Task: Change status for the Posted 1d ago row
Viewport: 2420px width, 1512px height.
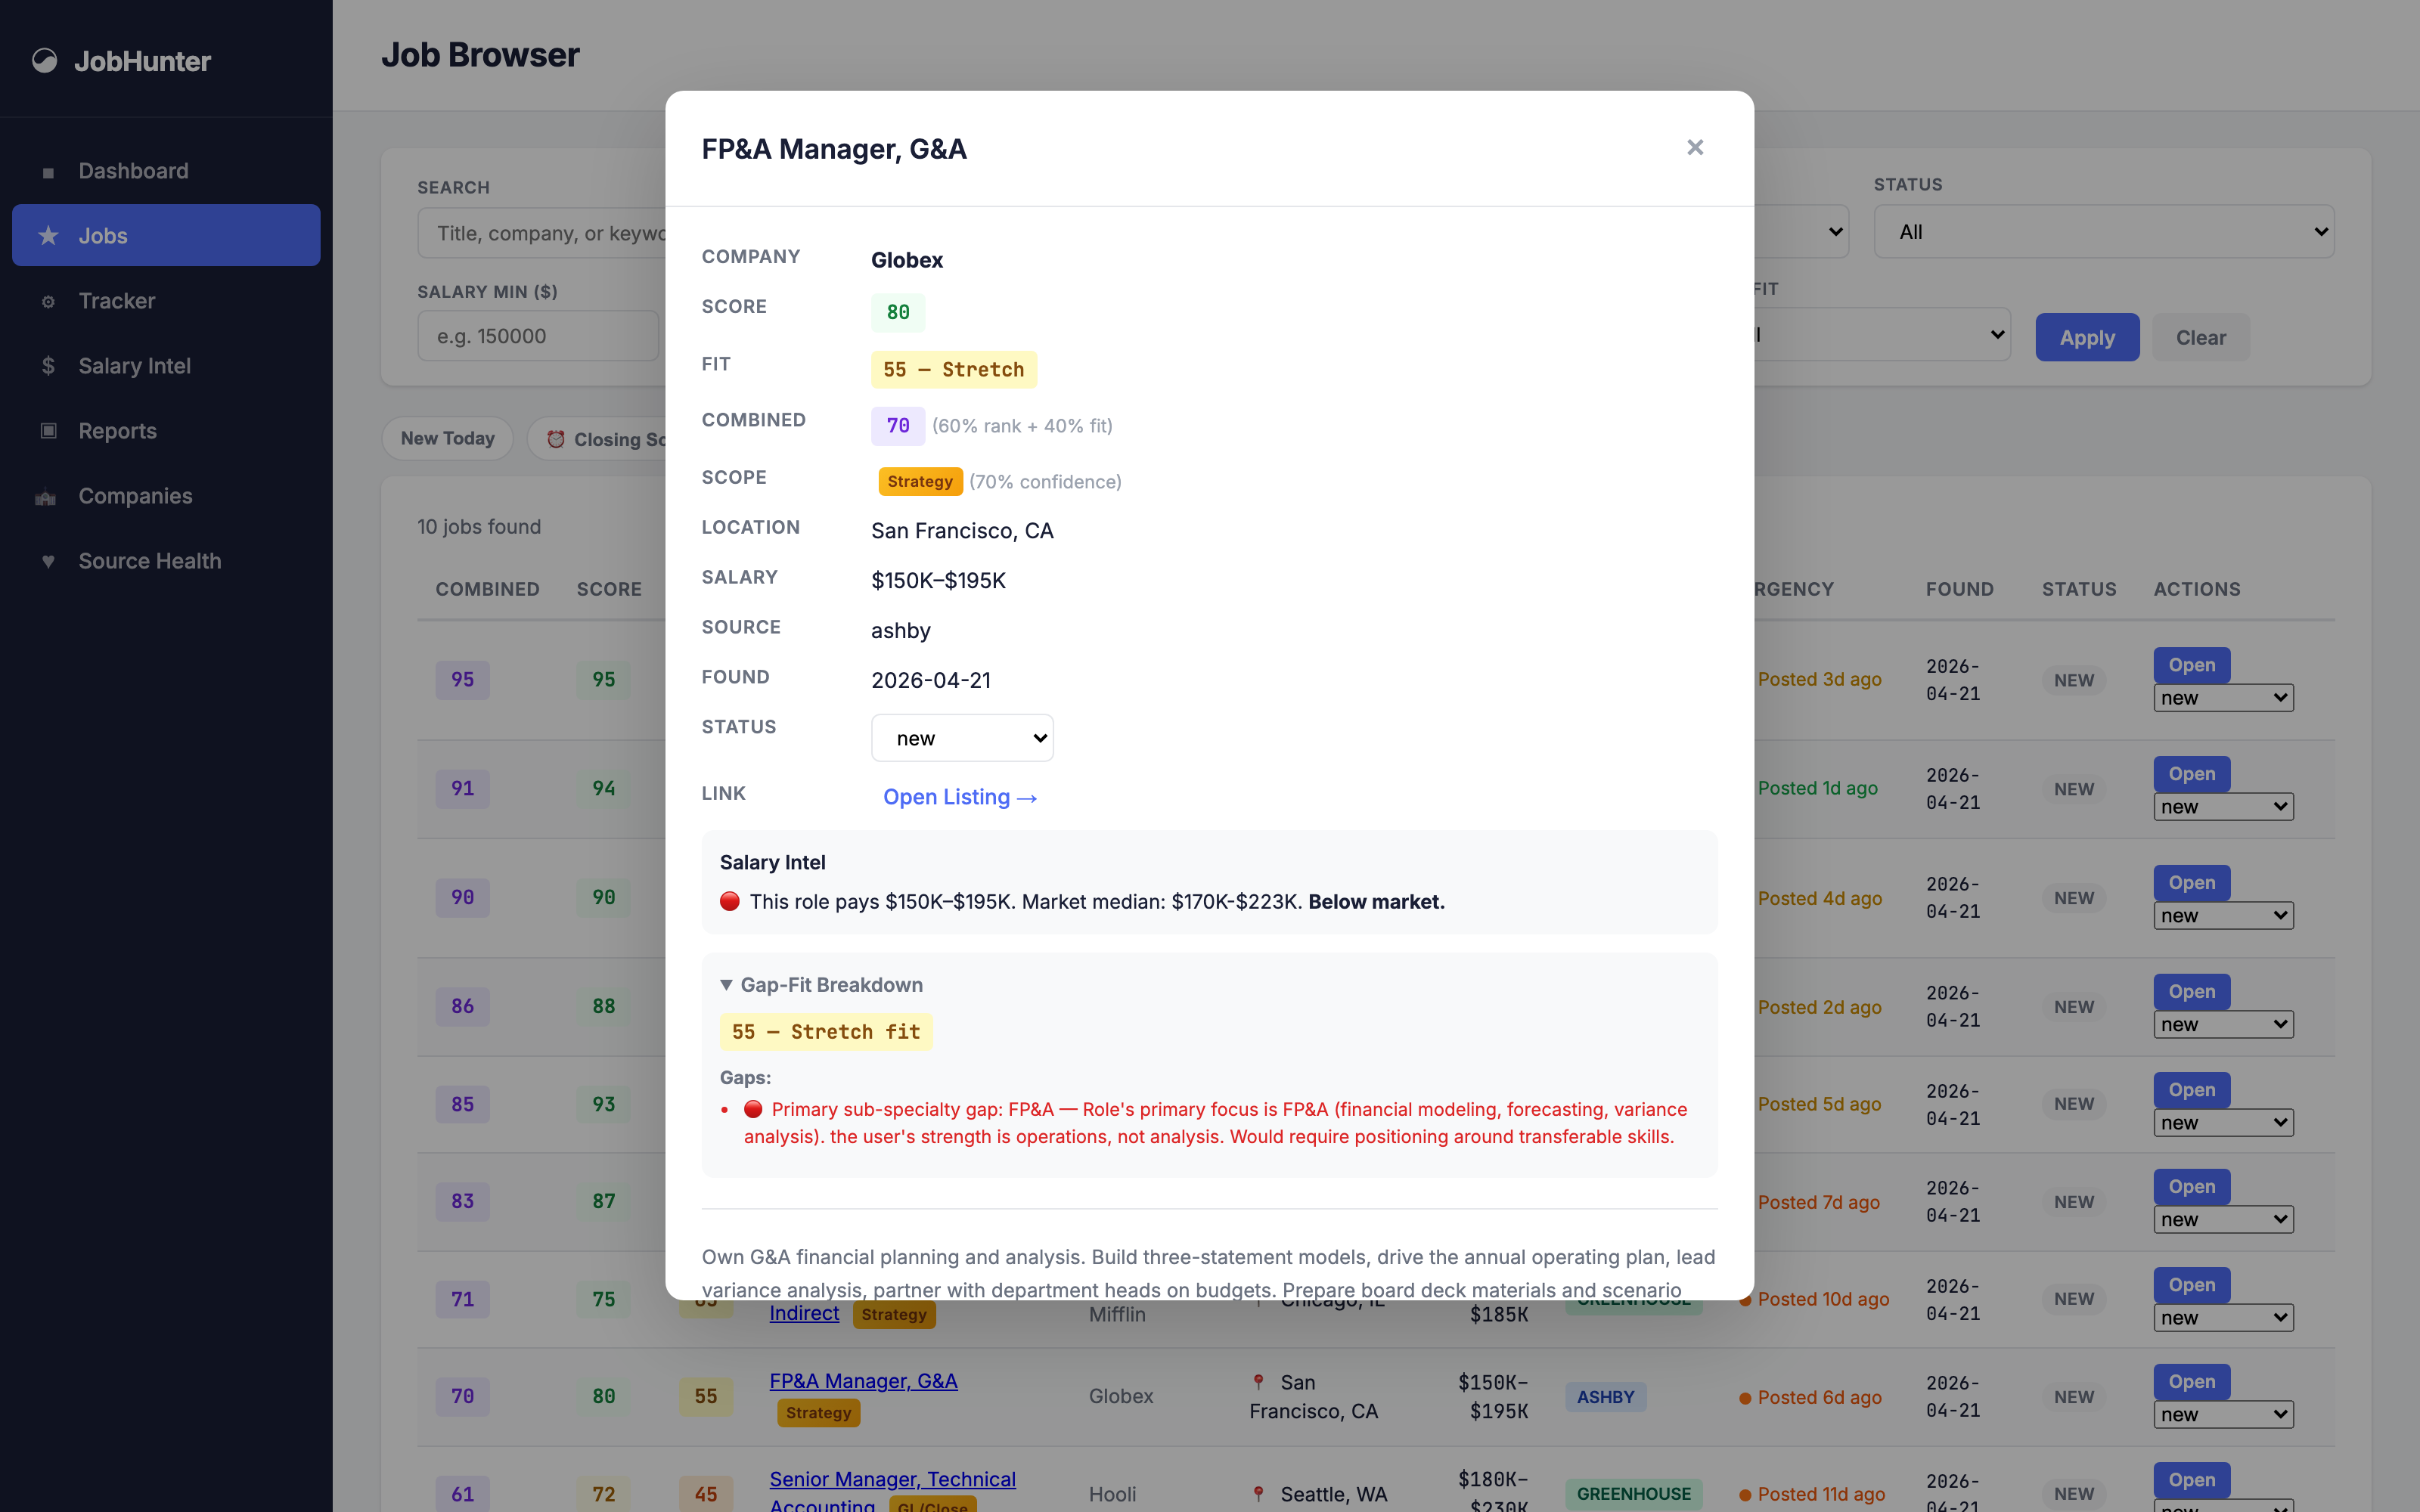Action: pyautogui.click(x=2223, y=807)
